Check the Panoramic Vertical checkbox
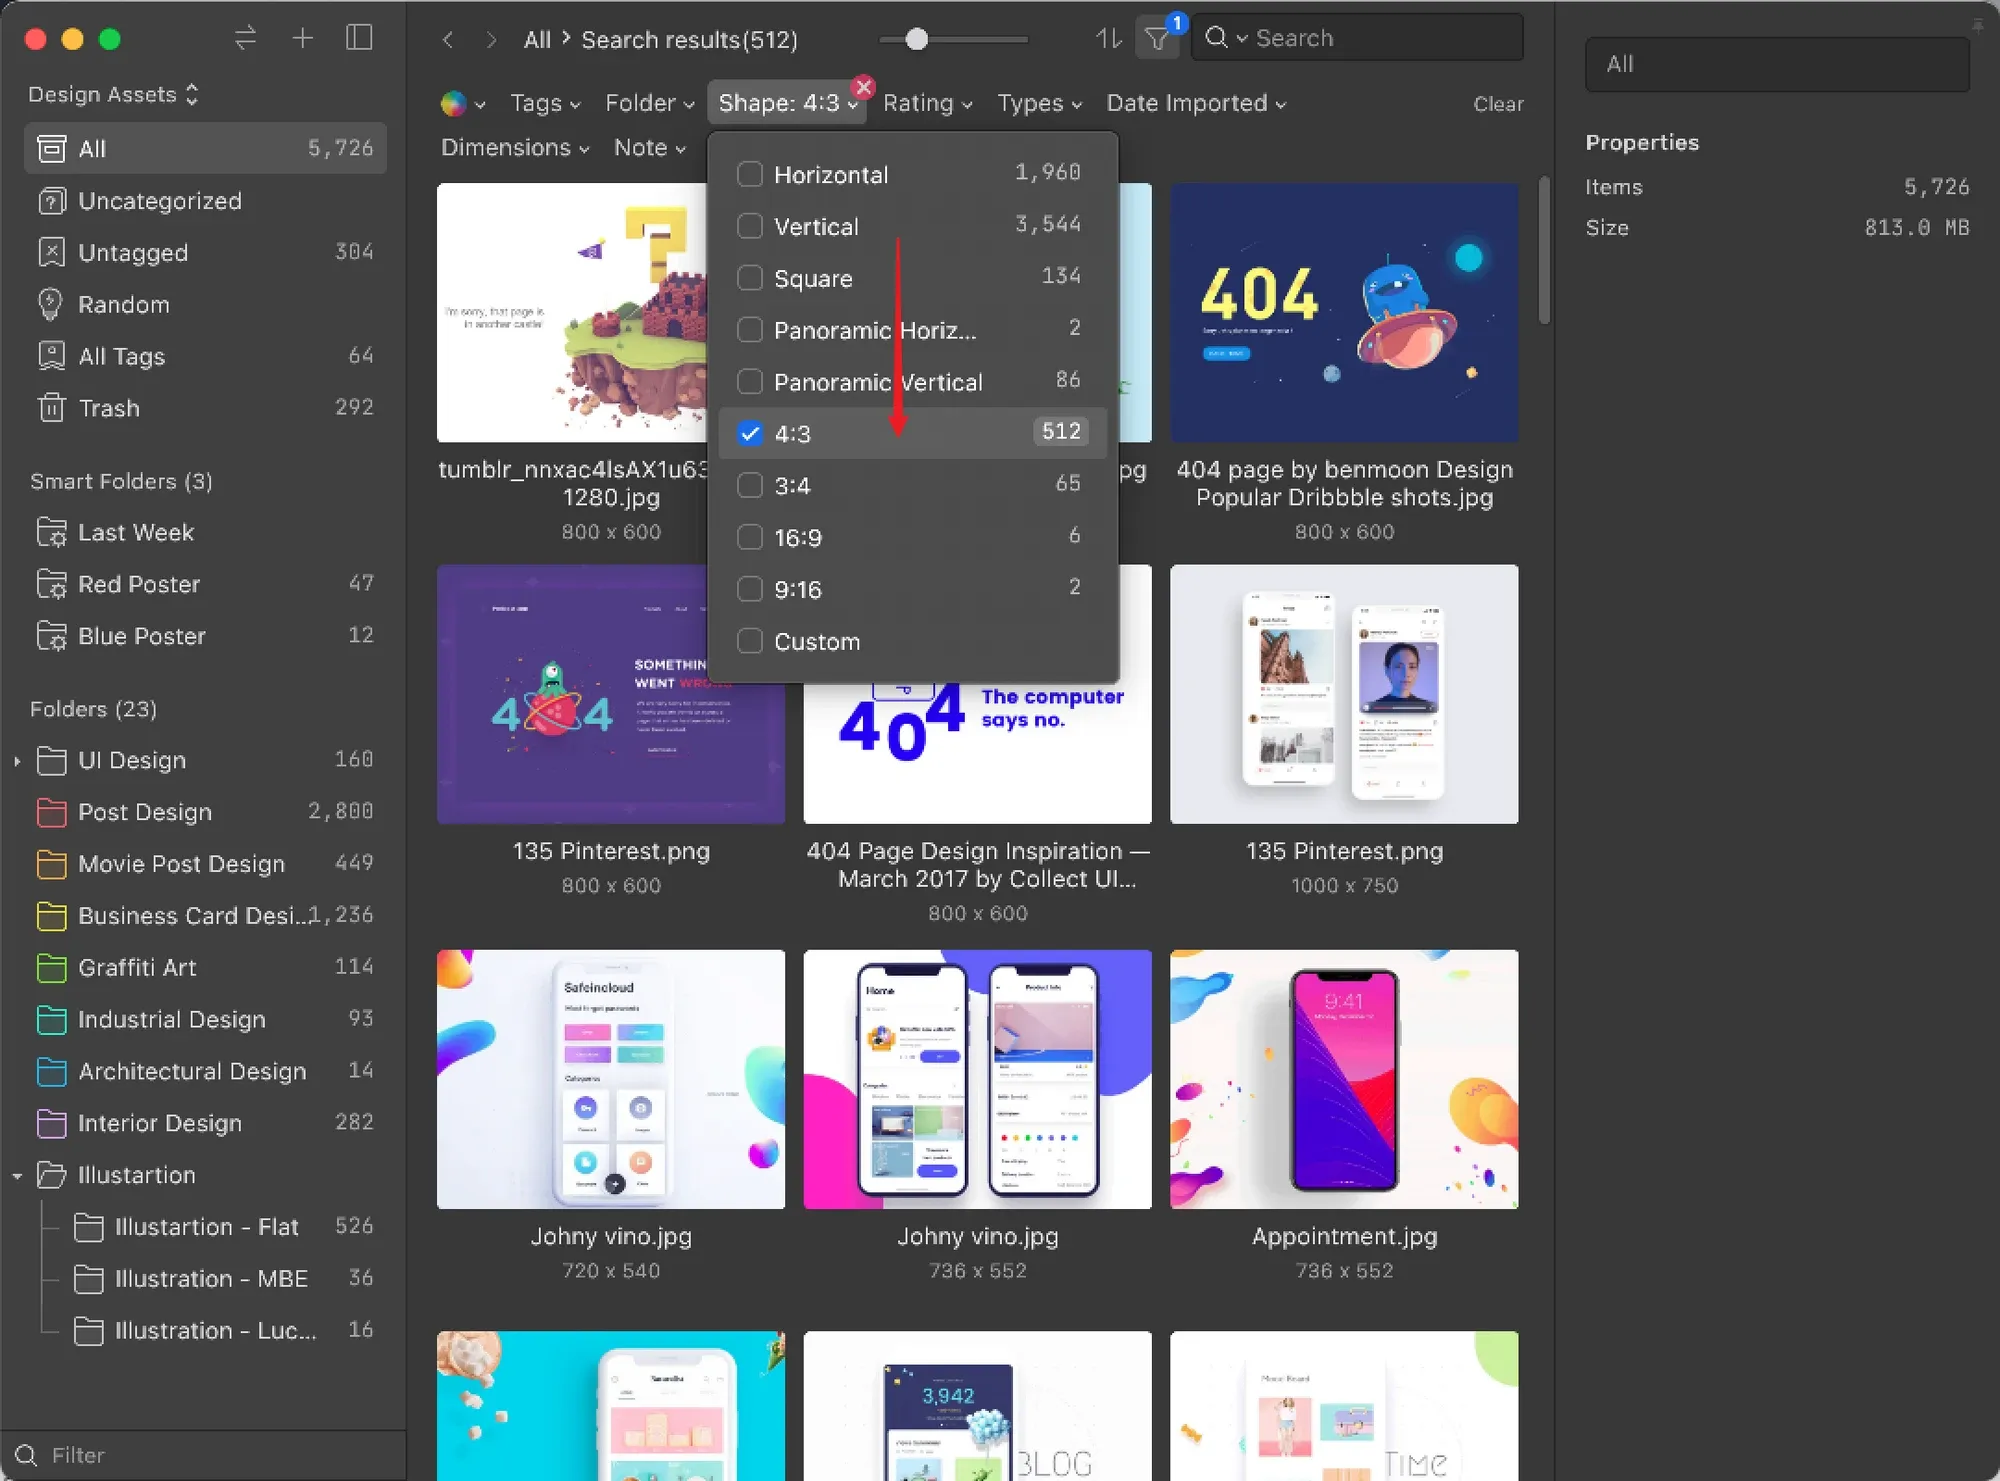Screen dimensions: 2000x1481 click(750, 382)
